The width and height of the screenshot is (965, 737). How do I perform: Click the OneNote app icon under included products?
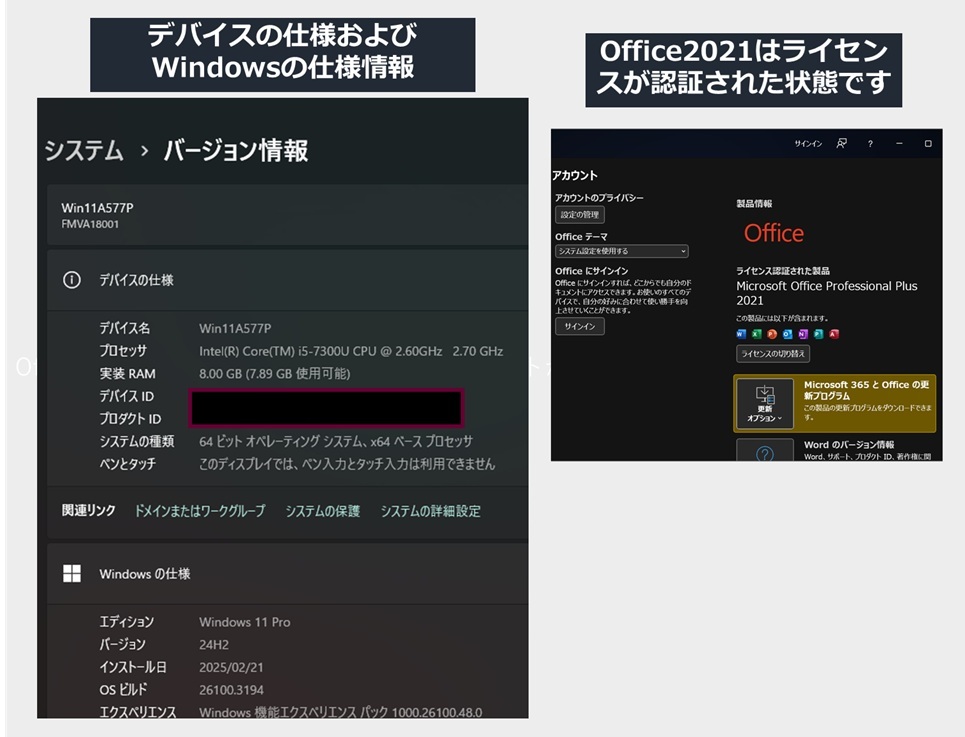coord(803,334)
